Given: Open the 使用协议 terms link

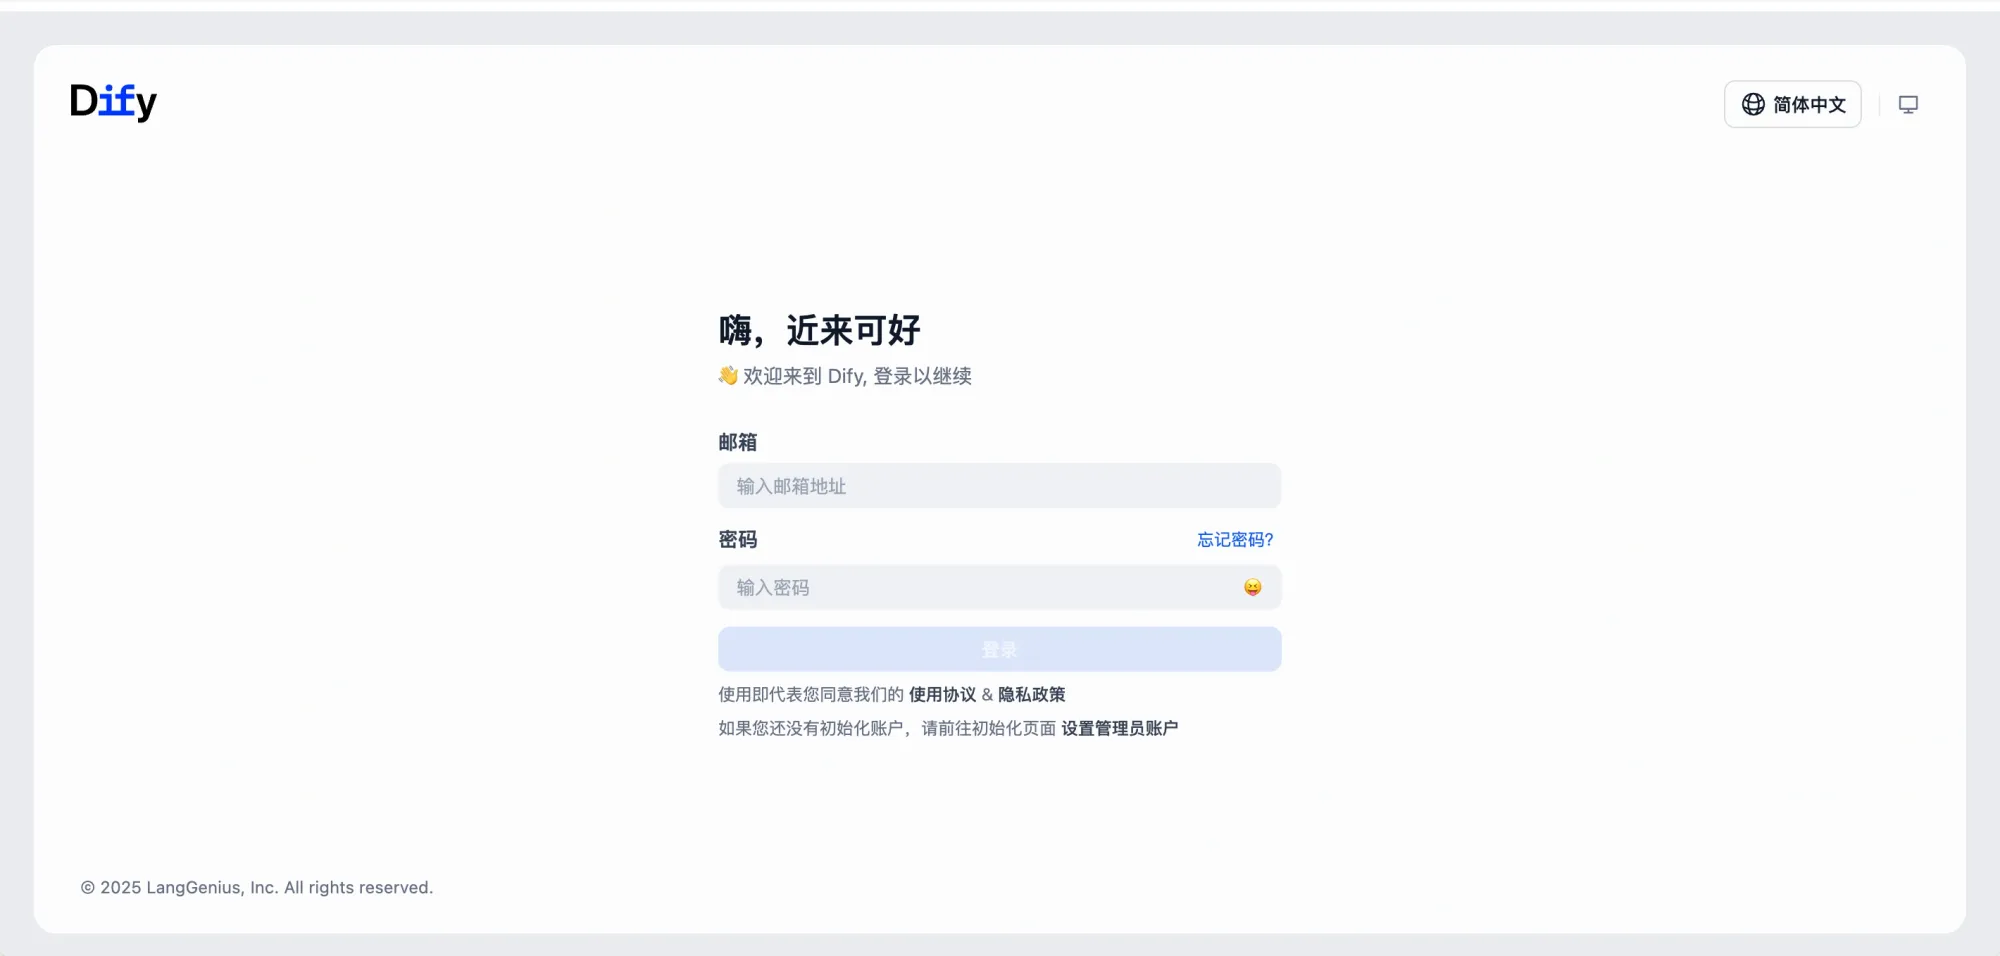Looking at the screenshot, I should click(942, 694).
